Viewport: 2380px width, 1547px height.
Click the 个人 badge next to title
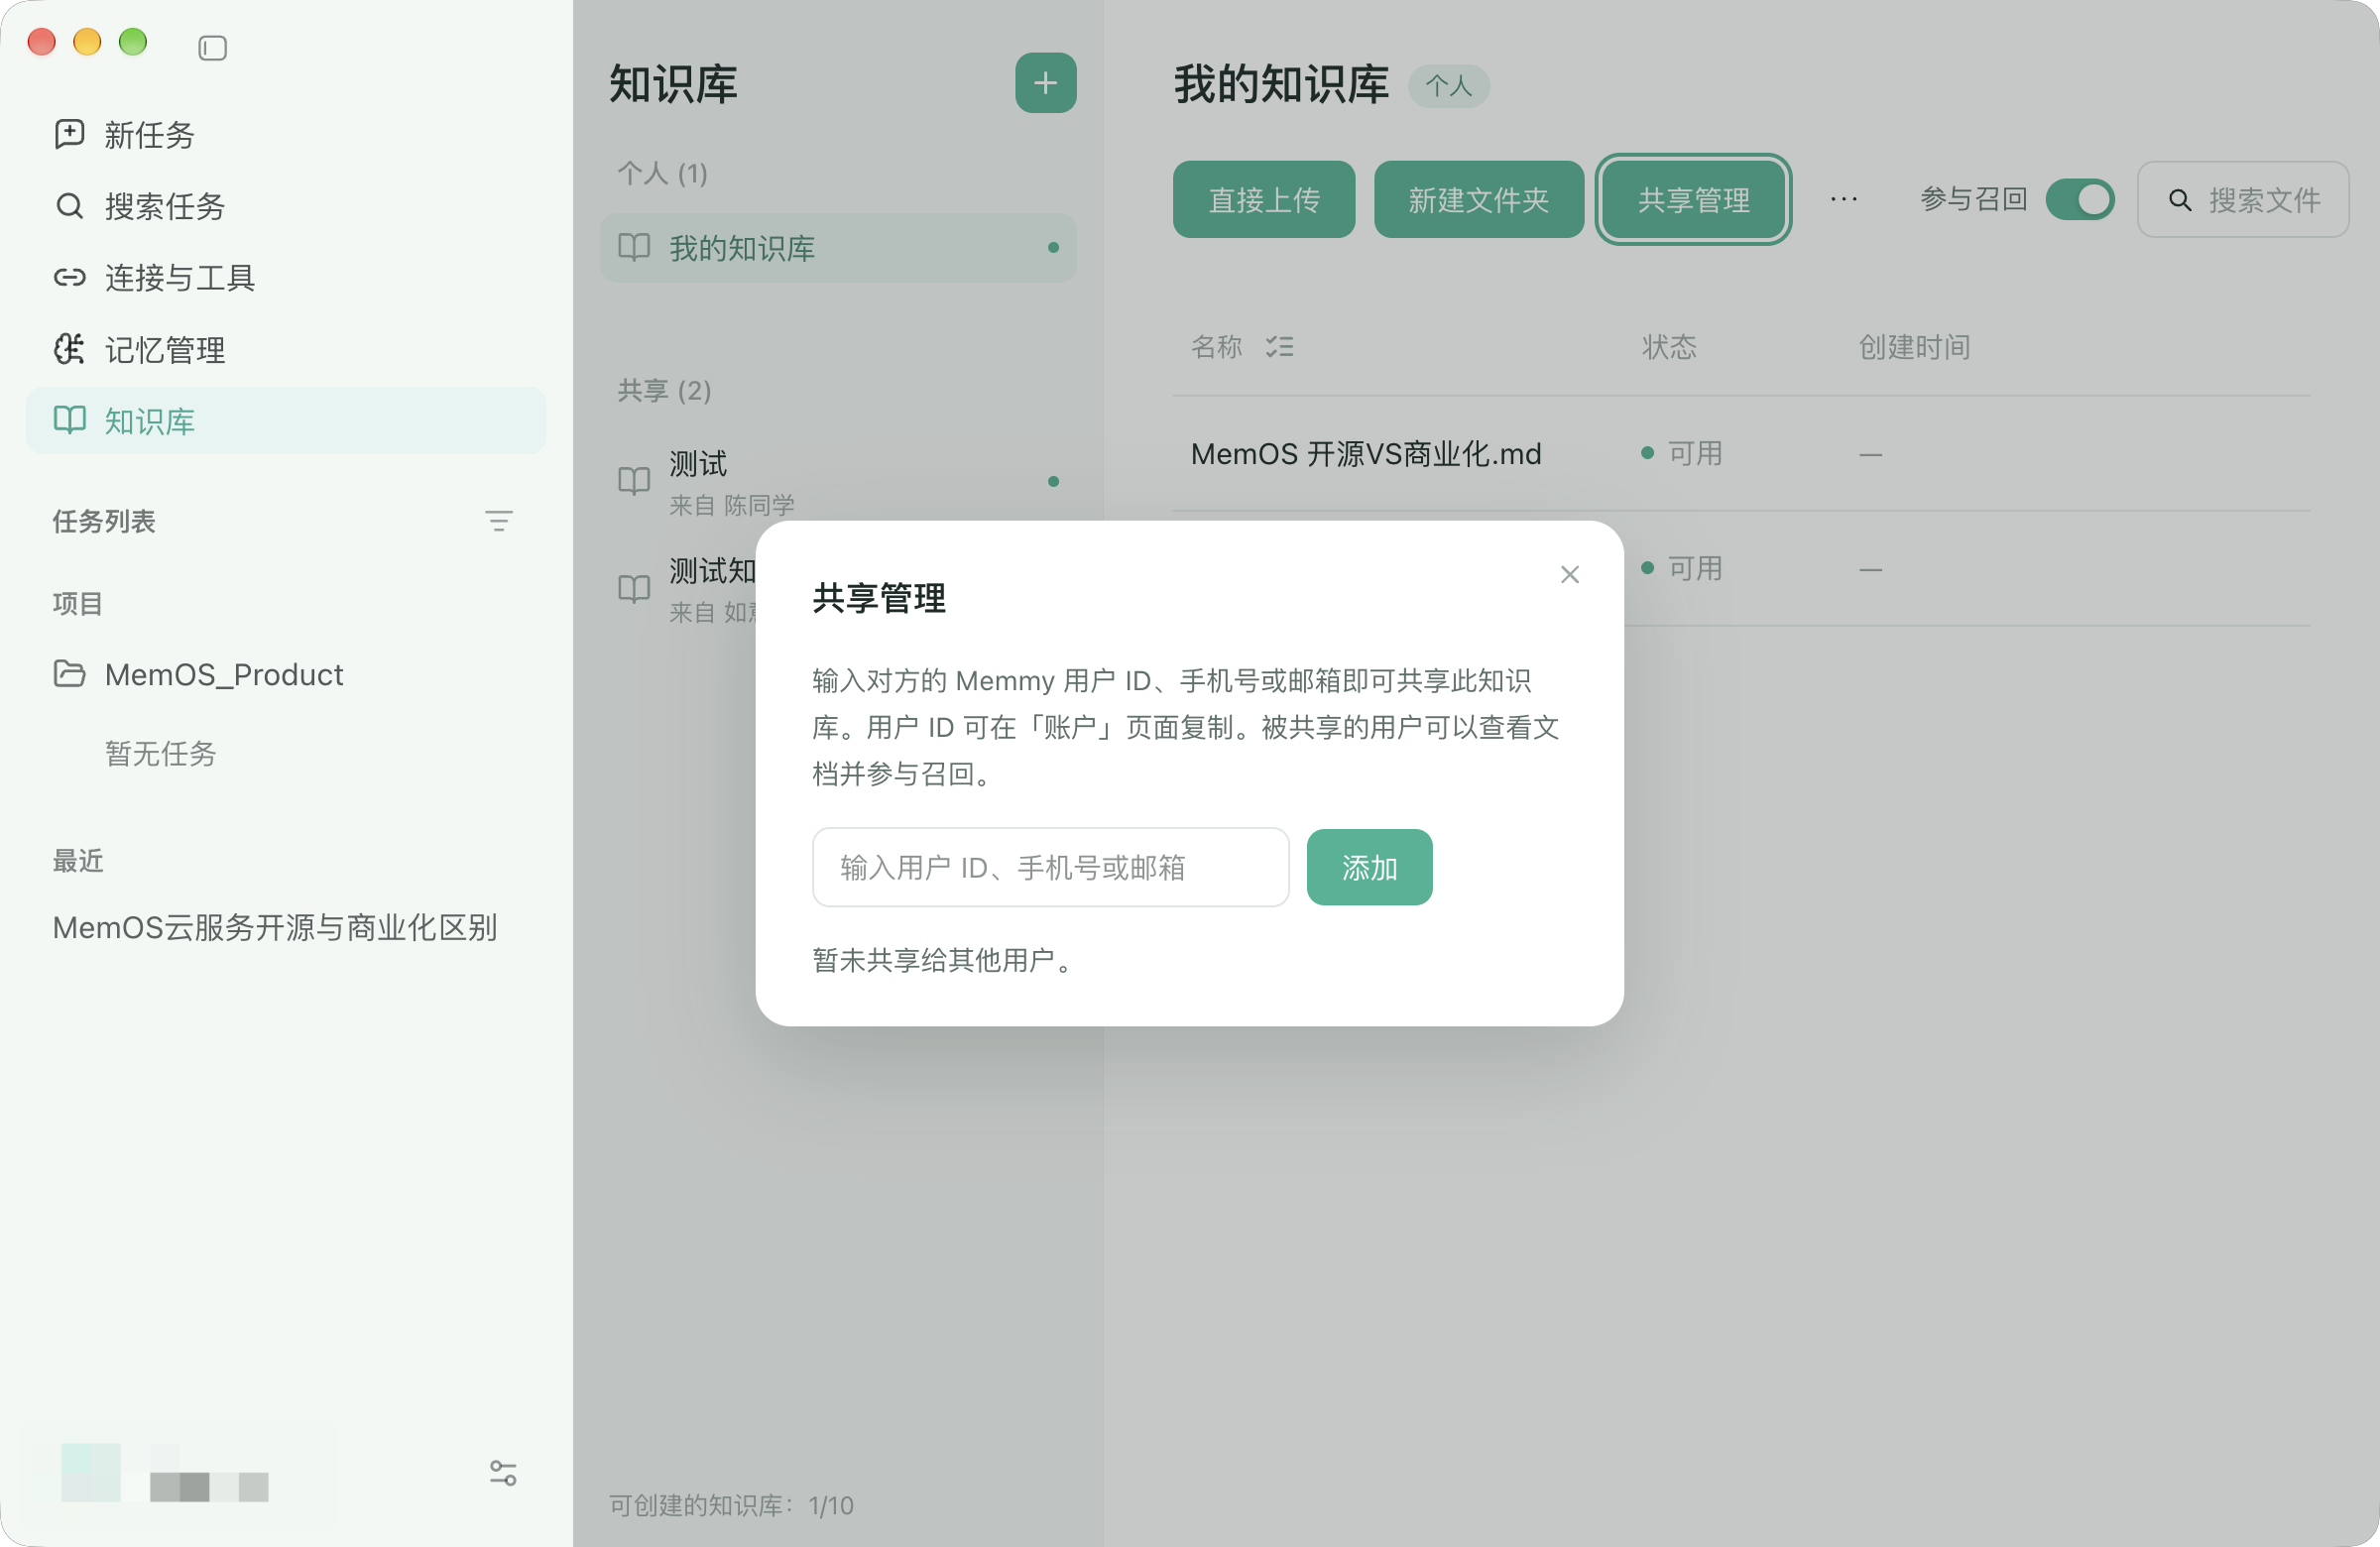click(x=1448, y=86)
